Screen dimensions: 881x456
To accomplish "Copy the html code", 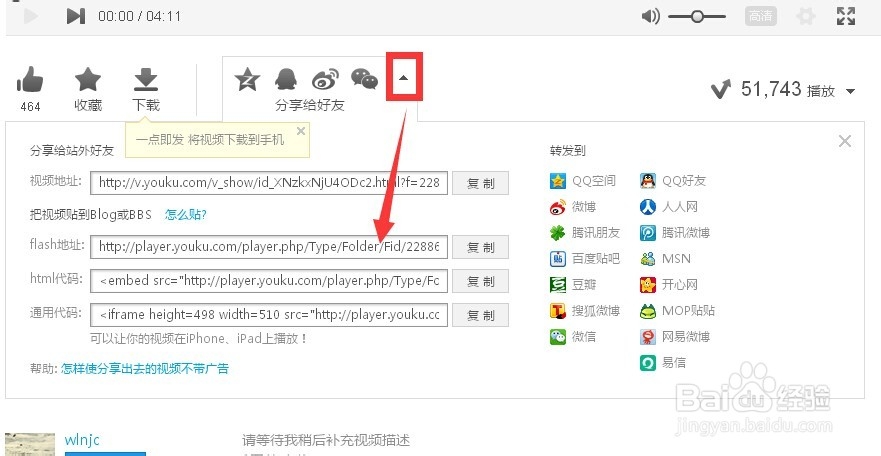I will 480,281.
